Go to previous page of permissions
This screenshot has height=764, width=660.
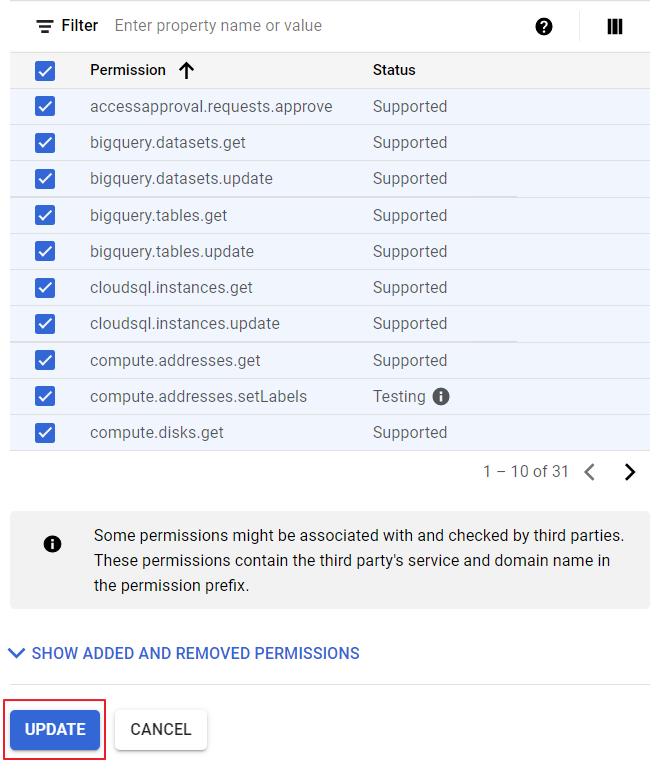[590, 472]
